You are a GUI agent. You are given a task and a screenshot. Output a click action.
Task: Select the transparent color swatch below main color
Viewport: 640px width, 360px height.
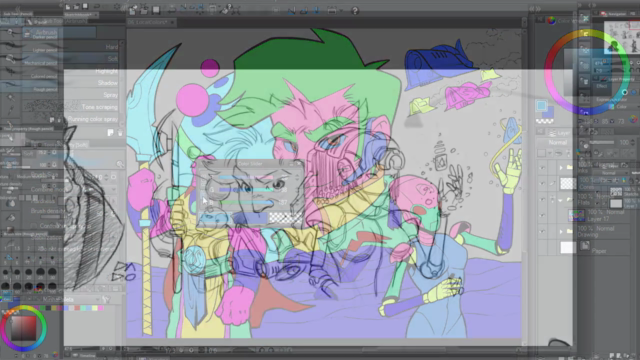(x=544, y=121)
